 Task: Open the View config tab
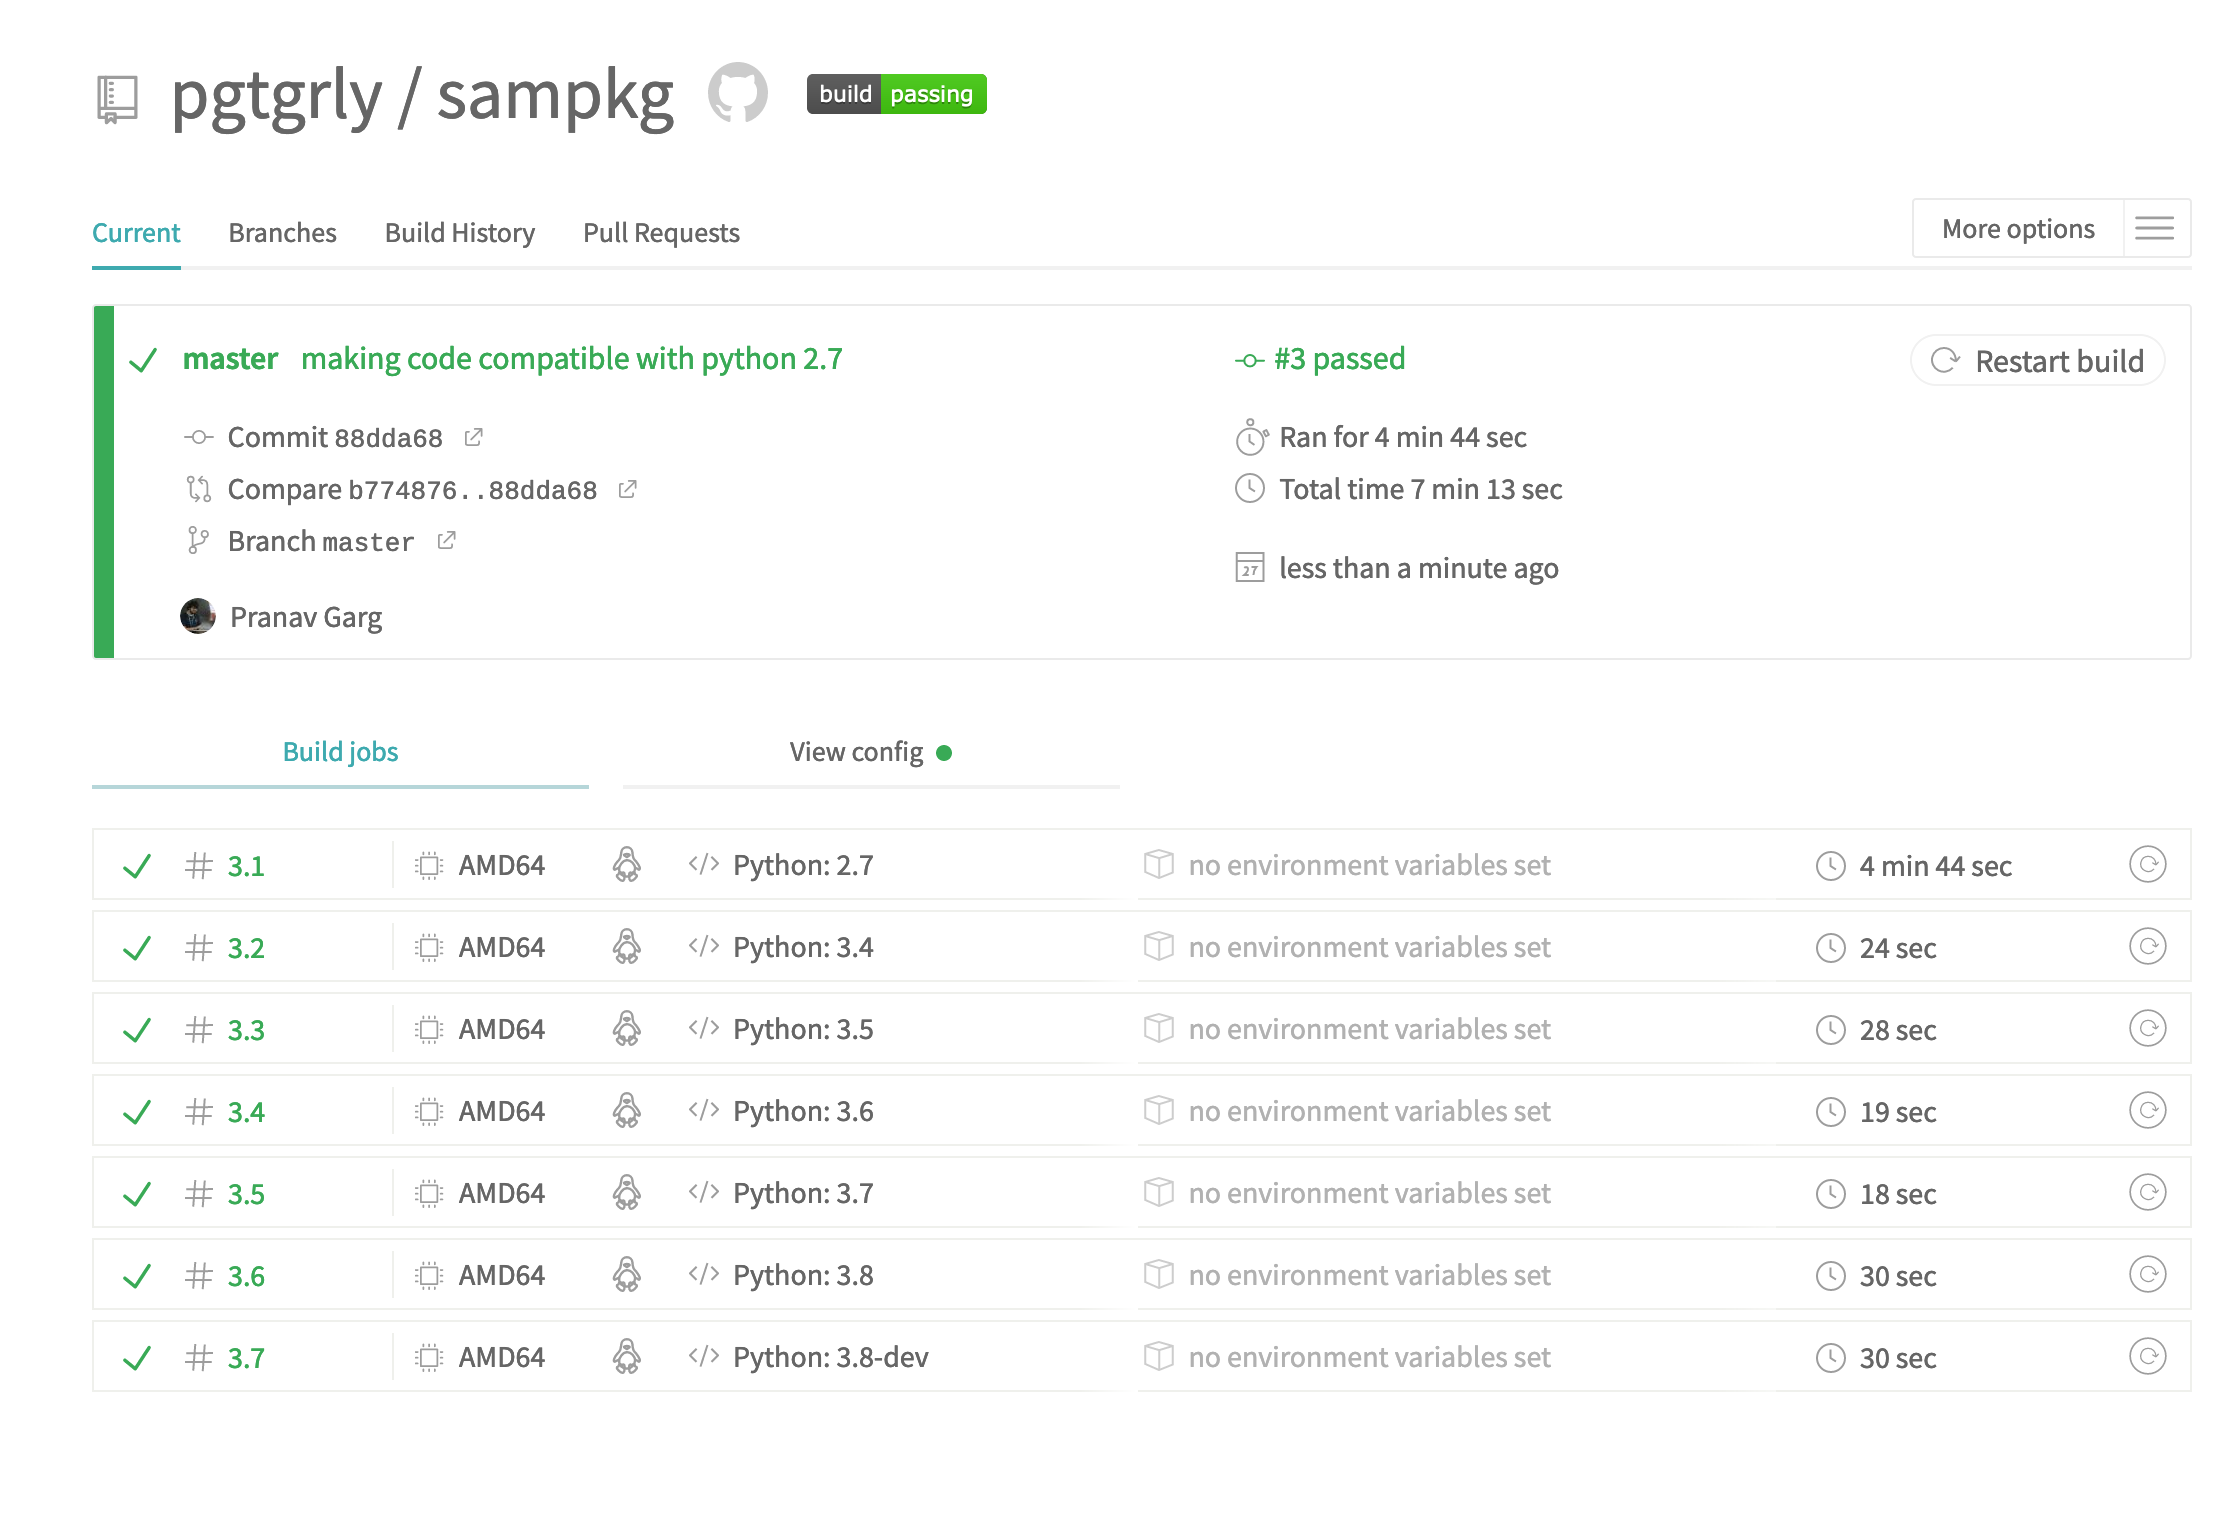pyautogui.click(x=857, y=751)
